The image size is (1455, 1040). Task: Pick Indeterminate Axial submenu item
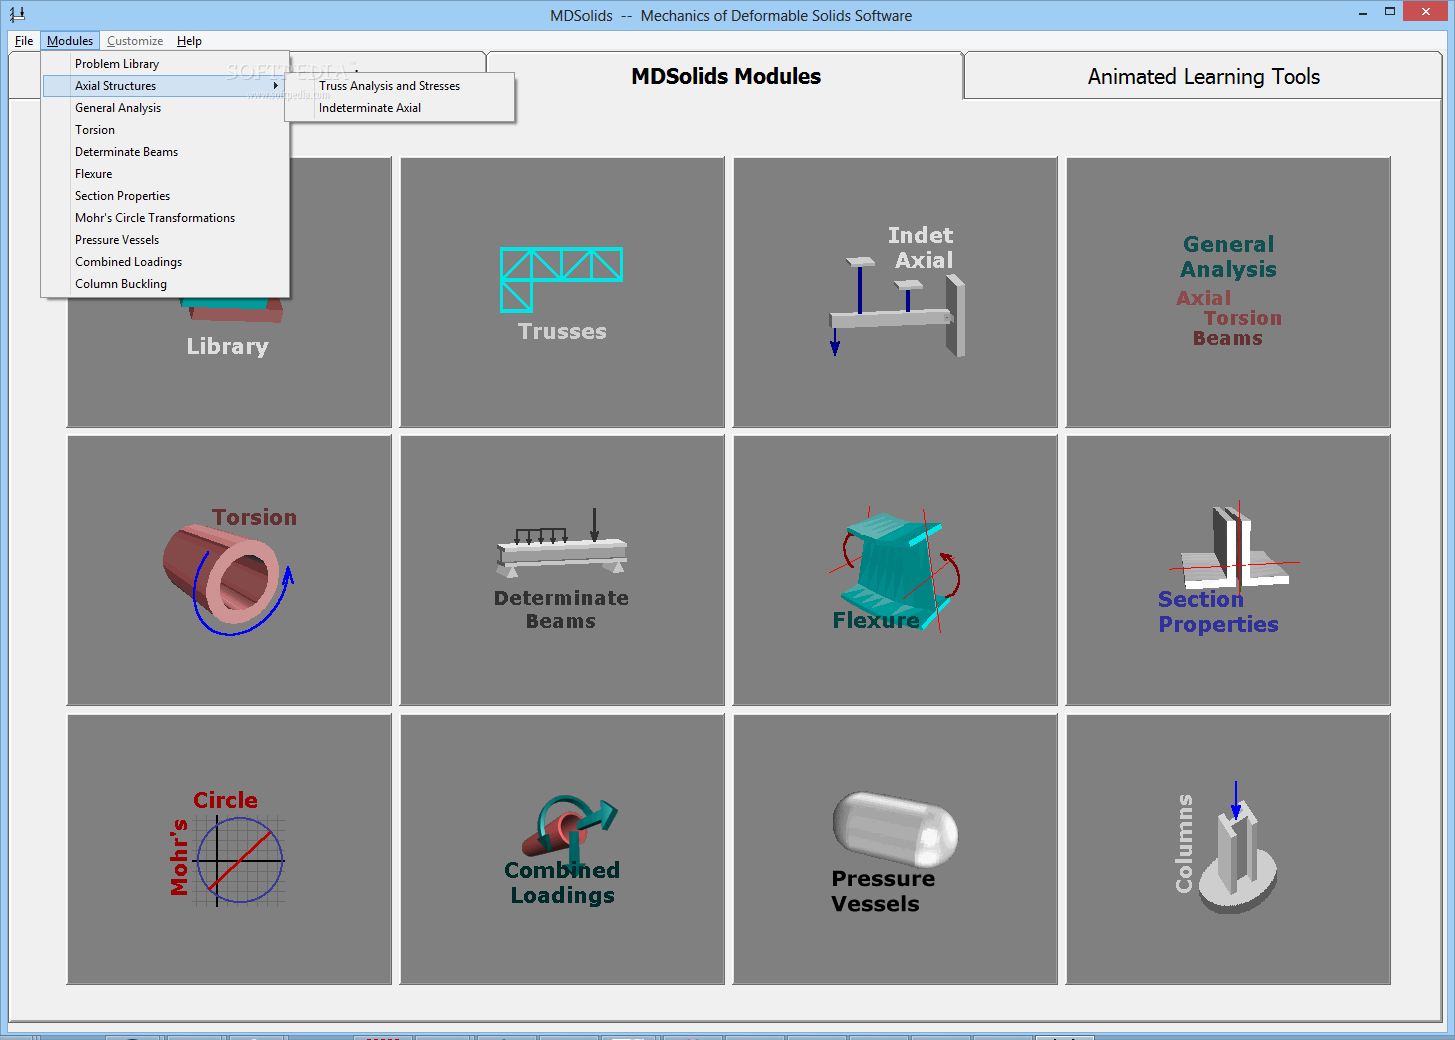pyautogui.click(x=400, y=108)
